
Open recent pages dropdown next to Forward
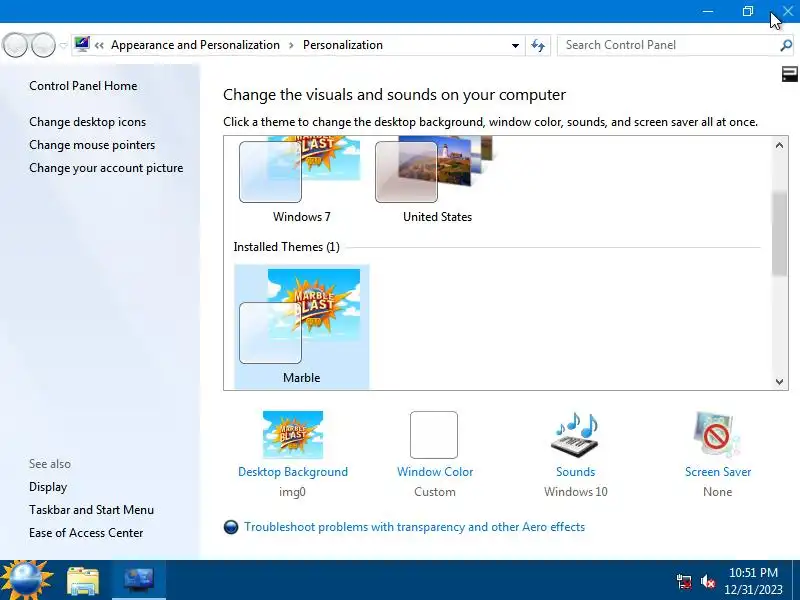[63, 45]
